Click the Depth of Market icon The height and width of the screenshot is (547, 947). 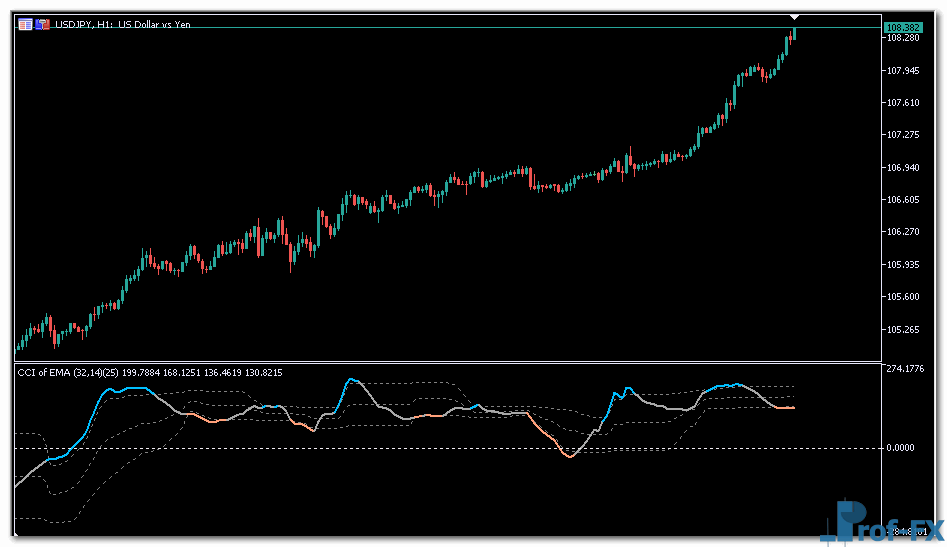point(44,25)
